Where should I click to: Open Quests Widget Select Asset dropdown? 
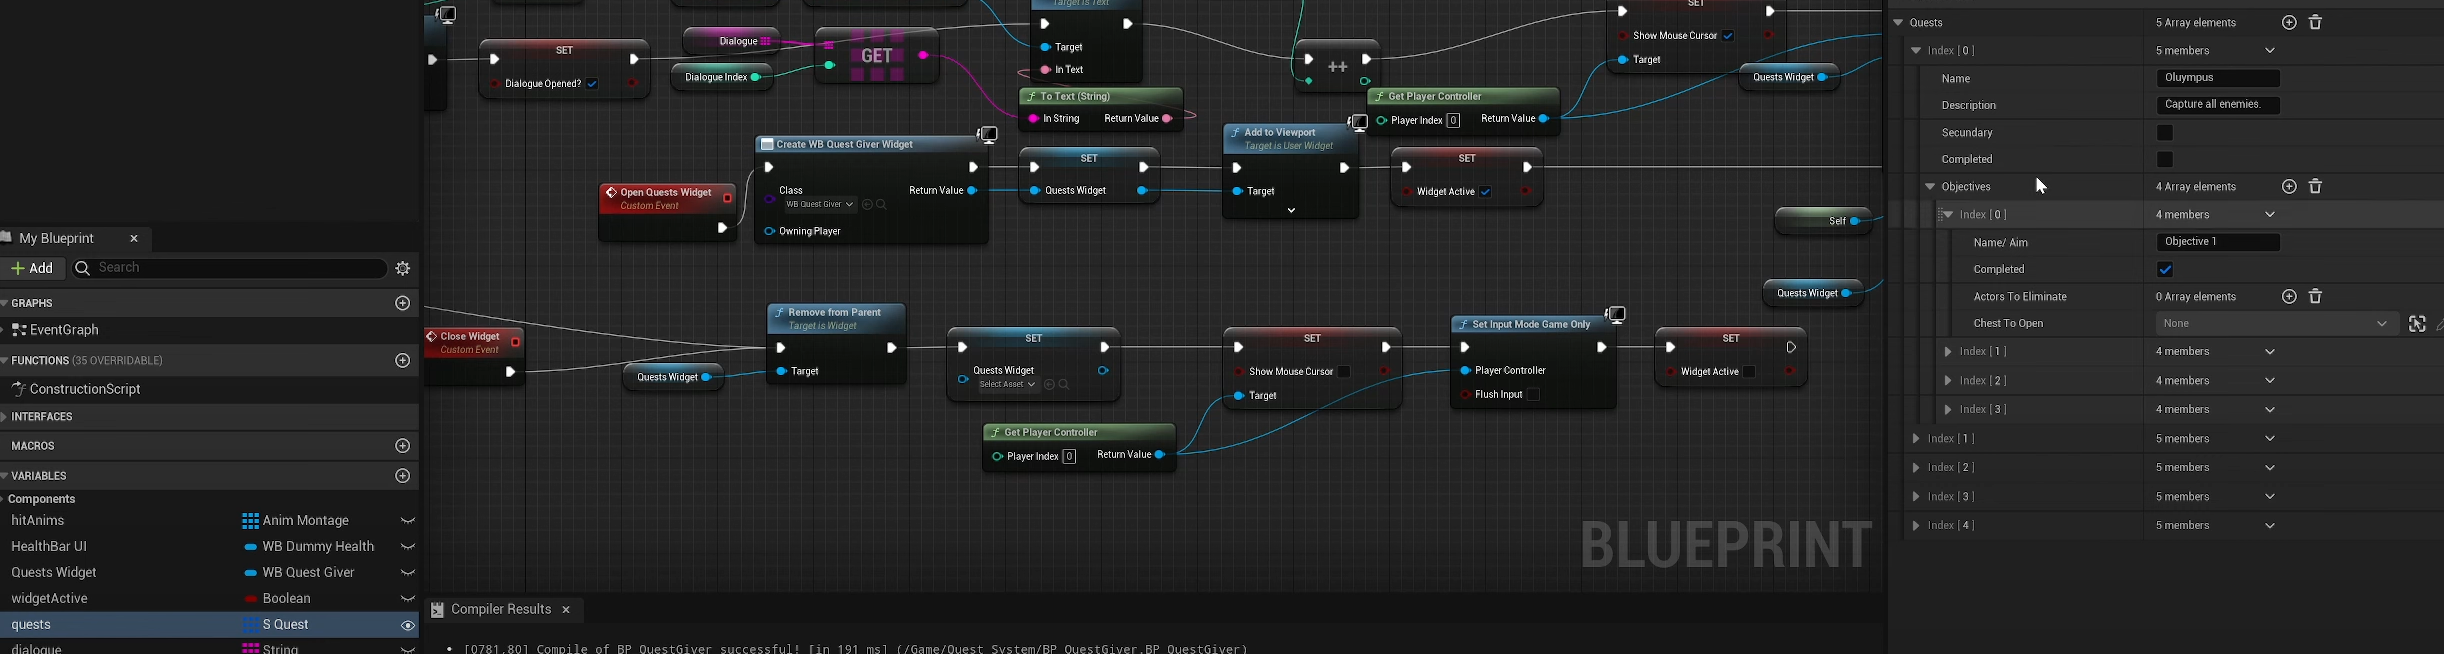coord(1008,385)
